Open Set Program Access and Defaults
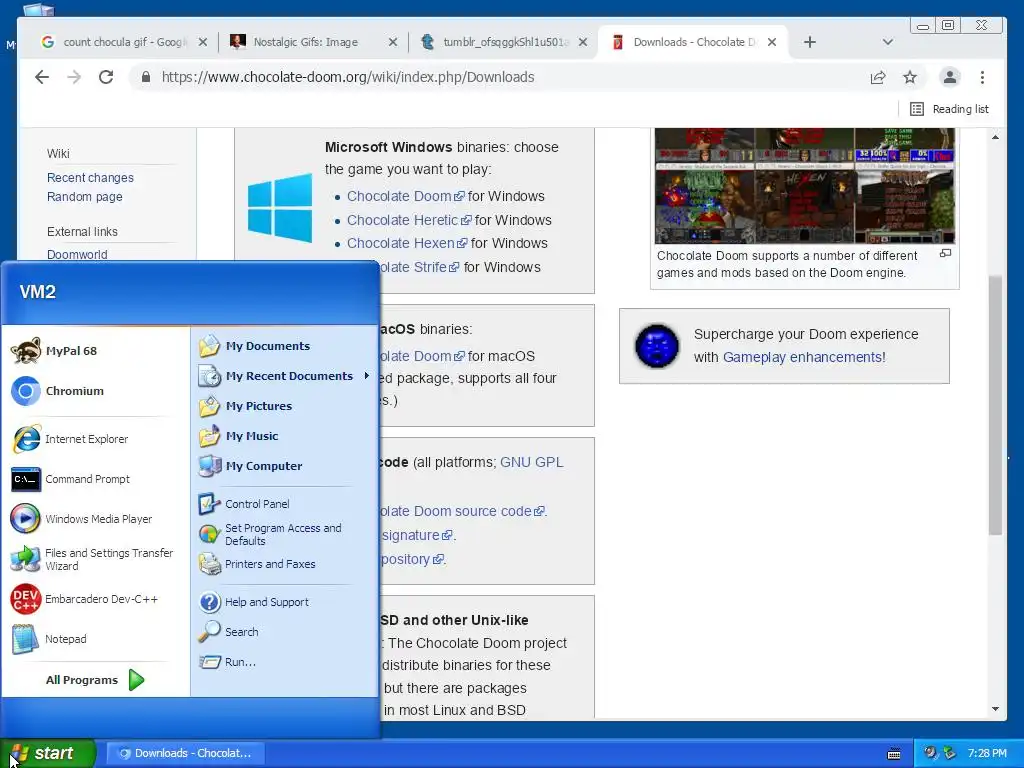The image size is (1024, 768). (284, 534)
